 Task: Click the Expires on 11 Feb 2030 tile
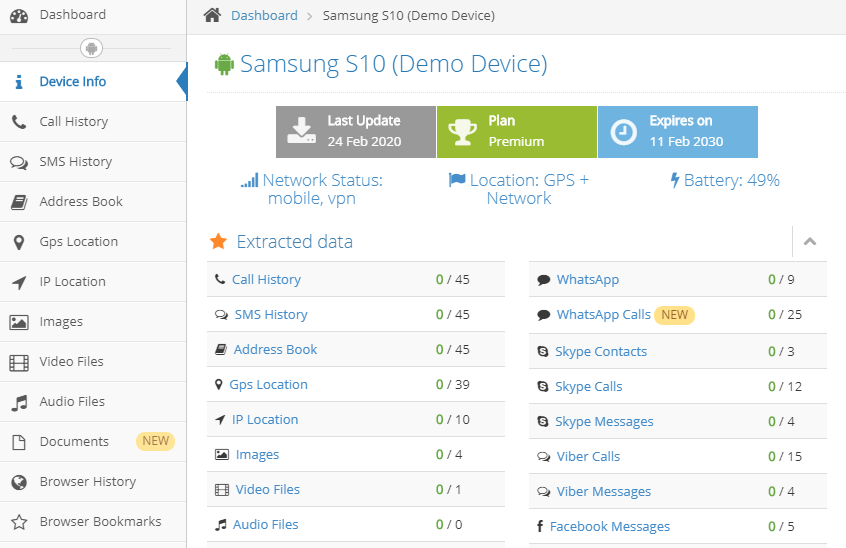coord(678,132)
